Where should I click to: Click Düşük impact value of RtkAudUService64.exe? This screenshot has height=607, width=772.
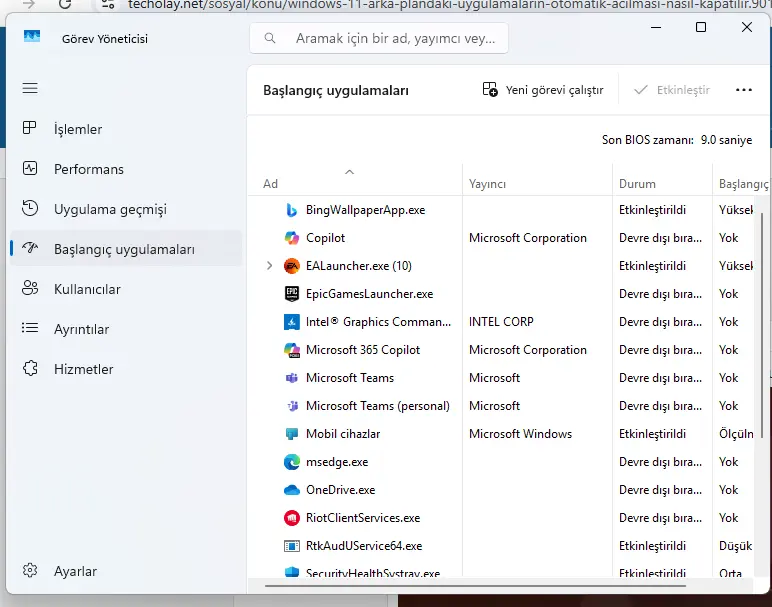[x=736, y=546]
